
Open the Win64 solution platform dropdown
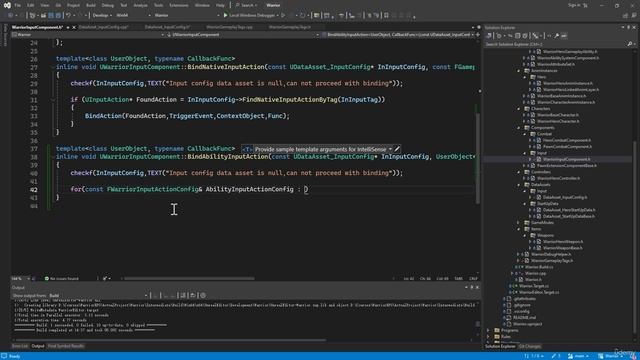tap(133, 16)
